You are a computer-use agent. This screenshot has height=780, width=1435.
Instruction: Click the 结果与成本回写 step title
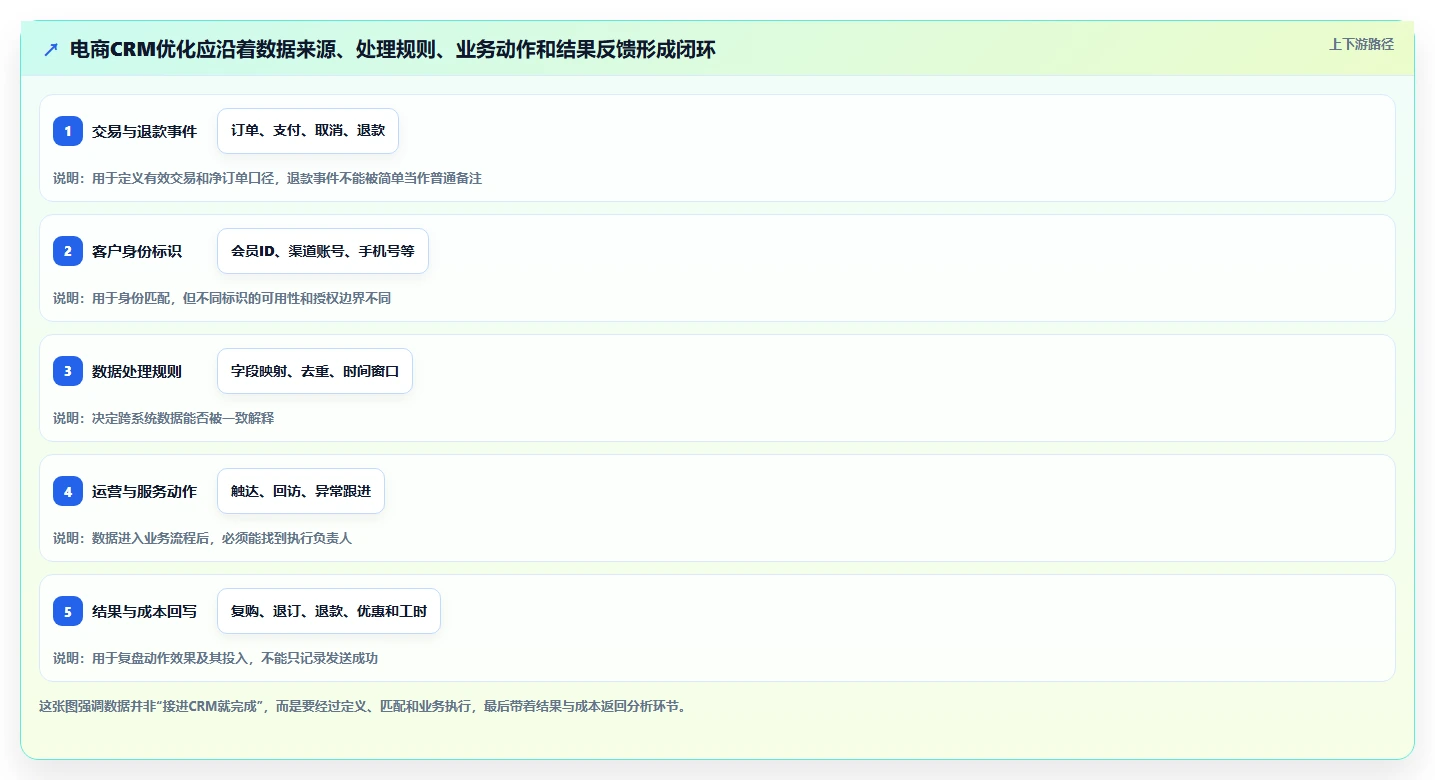(144, 611)
